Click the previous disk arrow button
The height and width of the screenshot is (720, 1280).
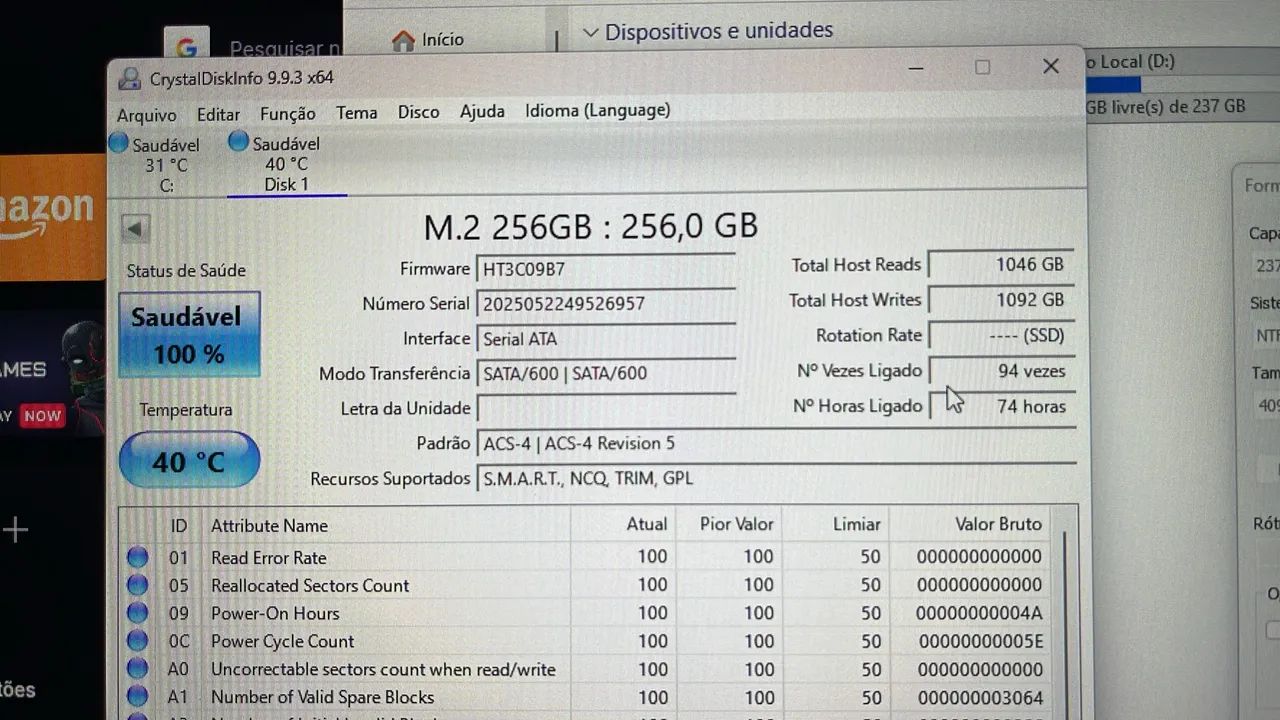136,228
